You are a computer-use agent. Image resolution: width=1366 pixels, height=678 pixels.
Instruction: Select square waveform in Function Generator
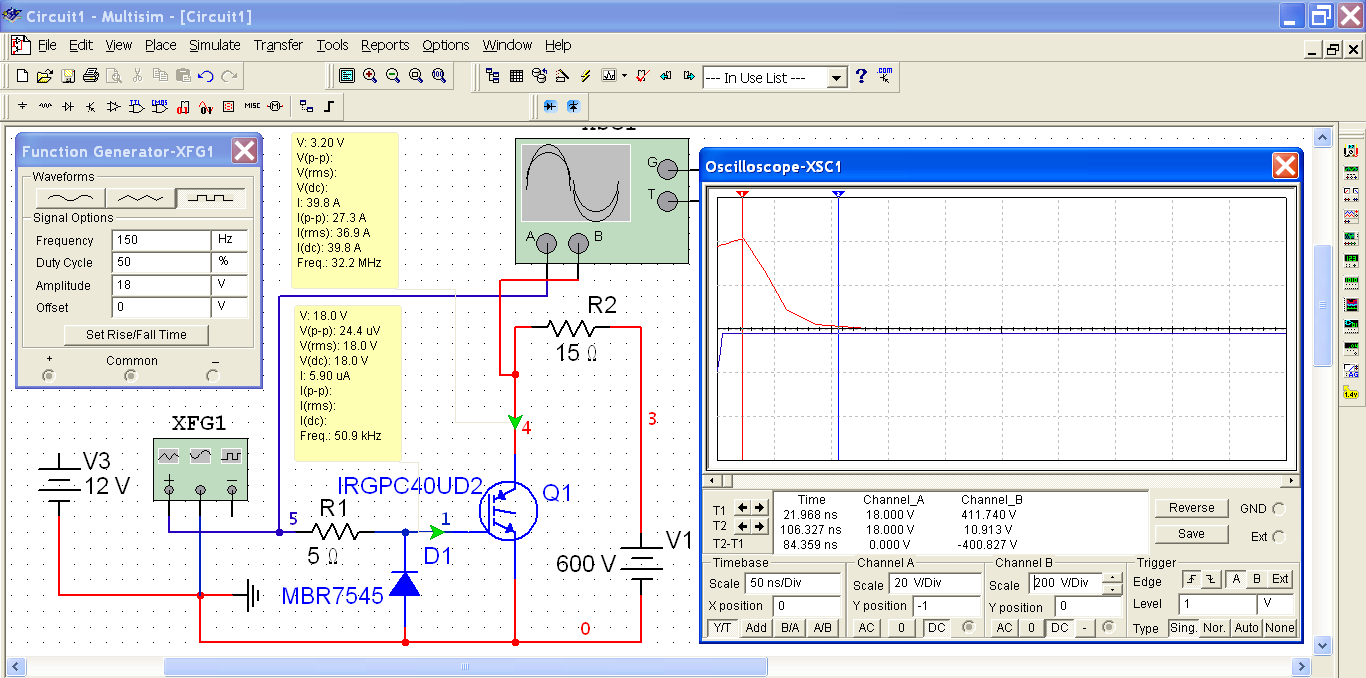(211, 198)
